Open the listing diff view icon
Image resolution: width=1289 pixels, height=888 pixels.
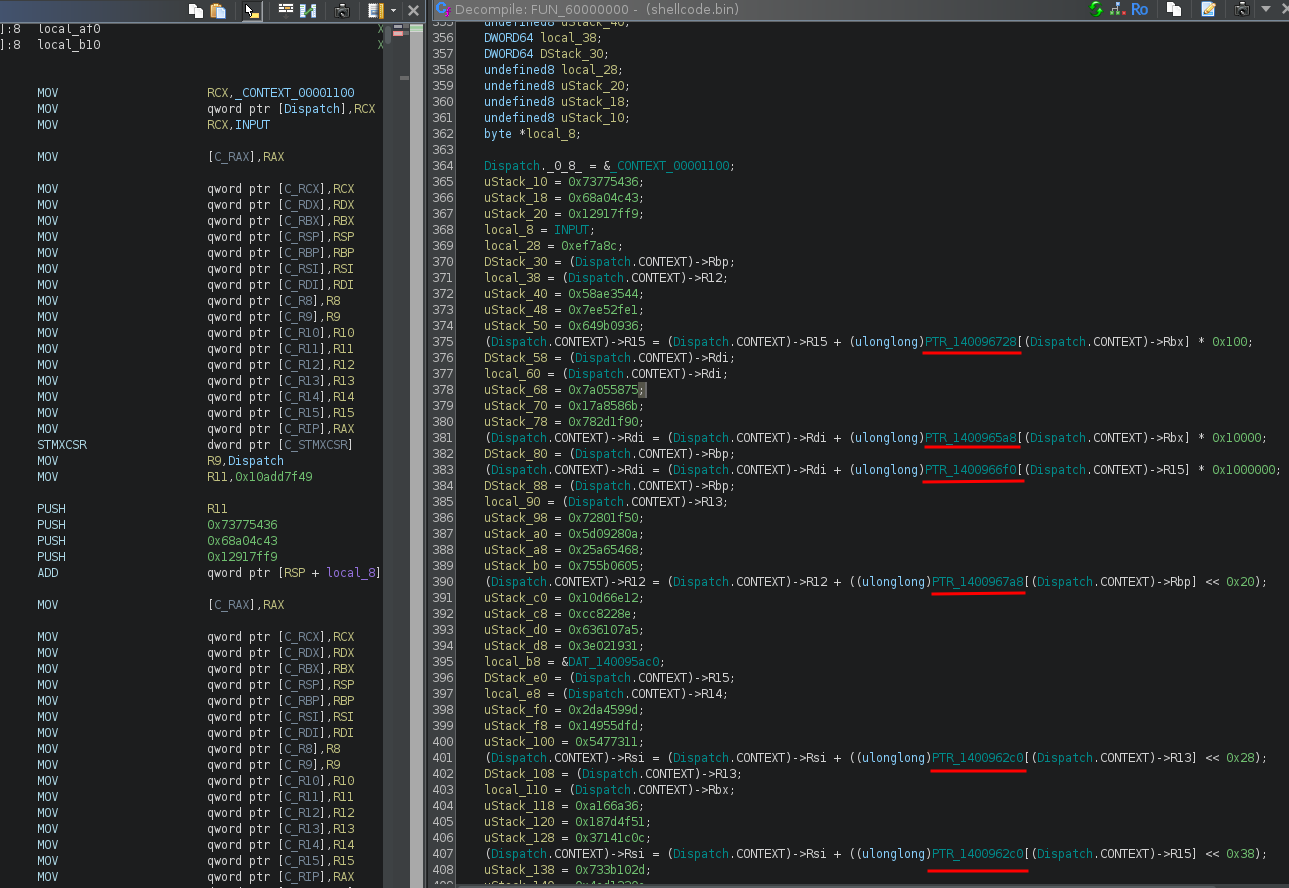pyautogui.click(x=309, y=10)
